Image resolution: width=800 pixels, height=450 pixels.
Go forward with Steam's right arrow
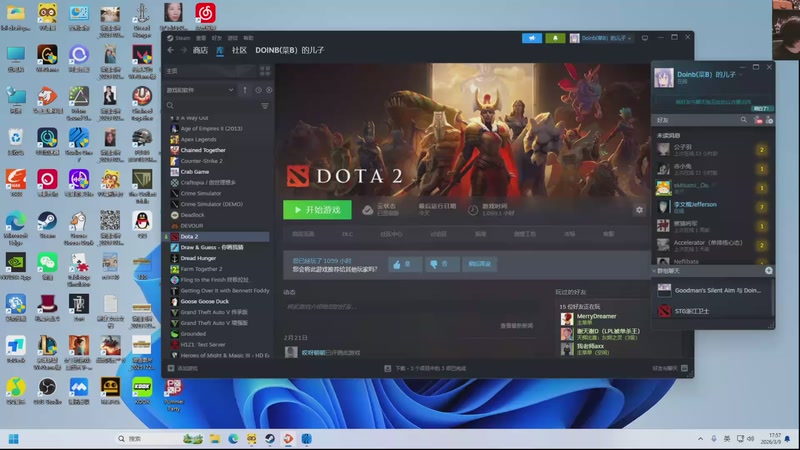(x=184, y=50)
